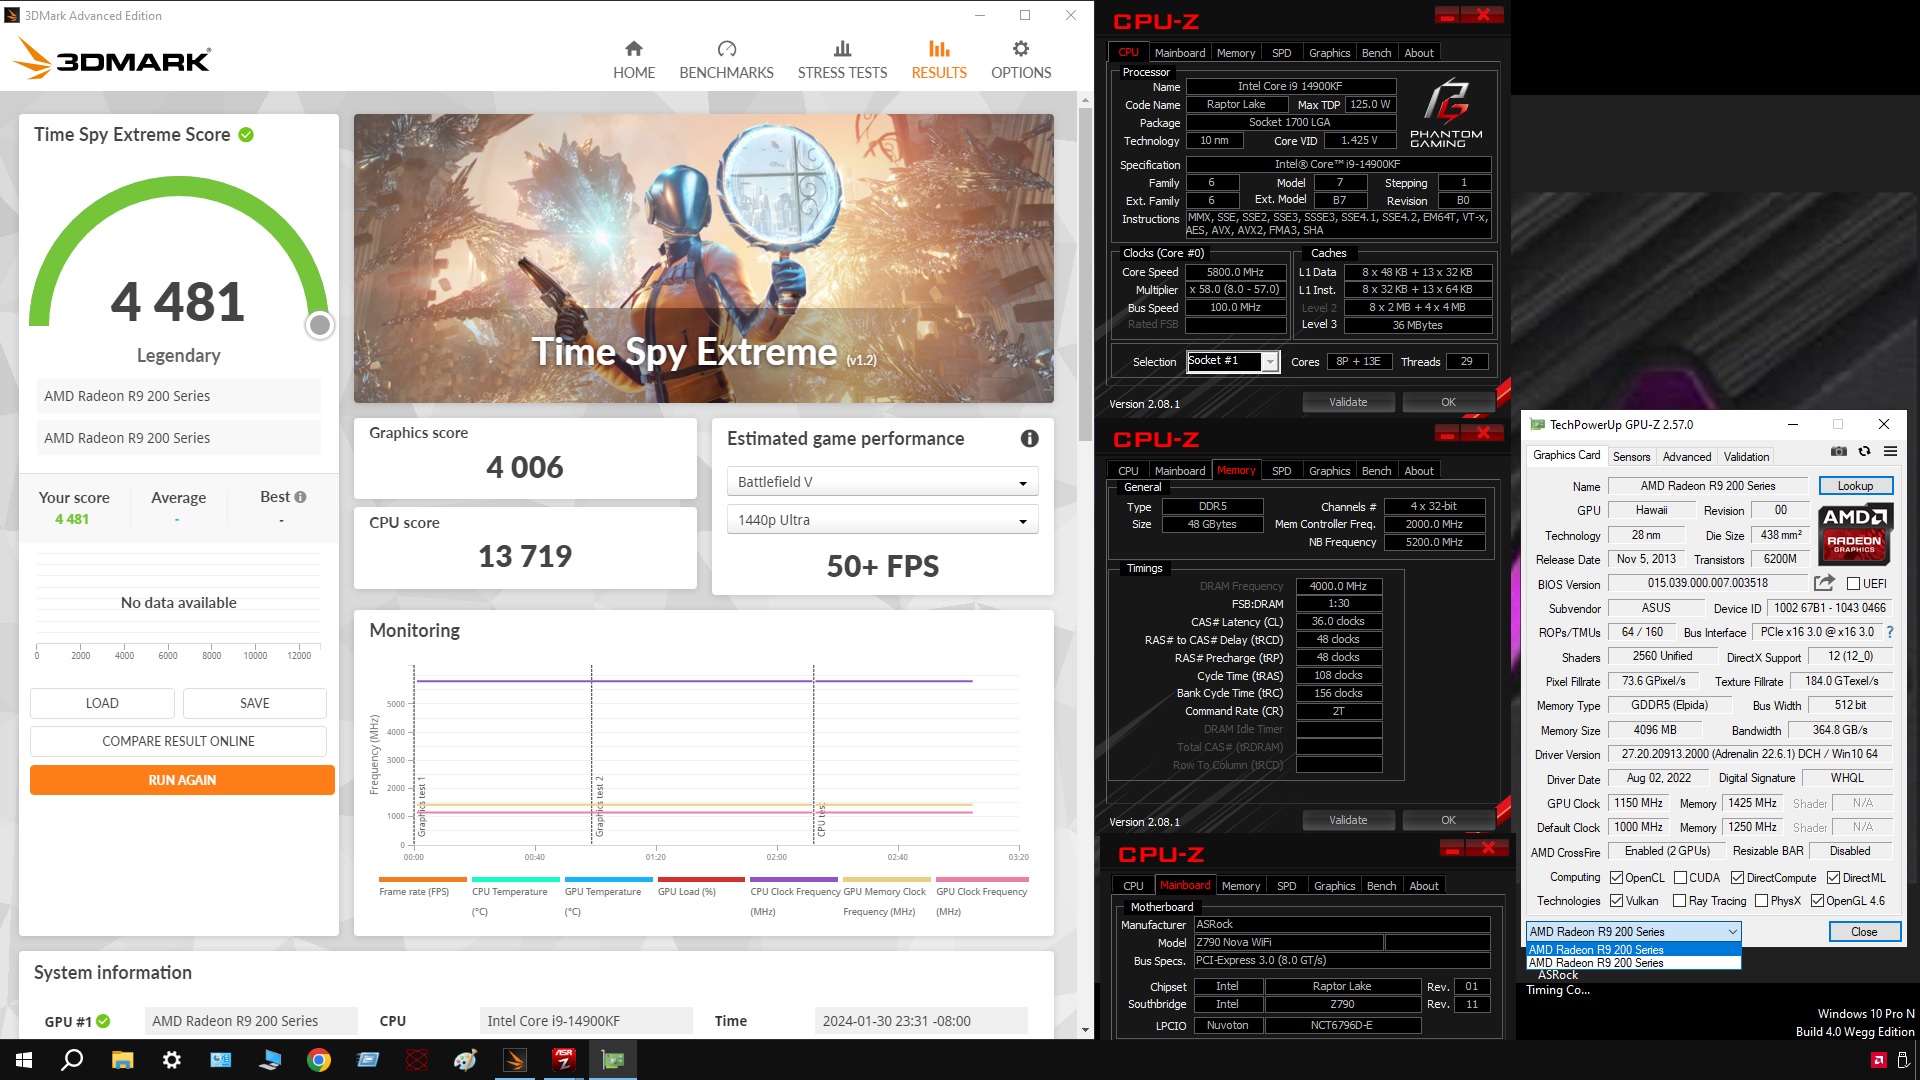Open the 3DMark Benchmarks section
1920x1080 pixels.
tap(726, 60)
